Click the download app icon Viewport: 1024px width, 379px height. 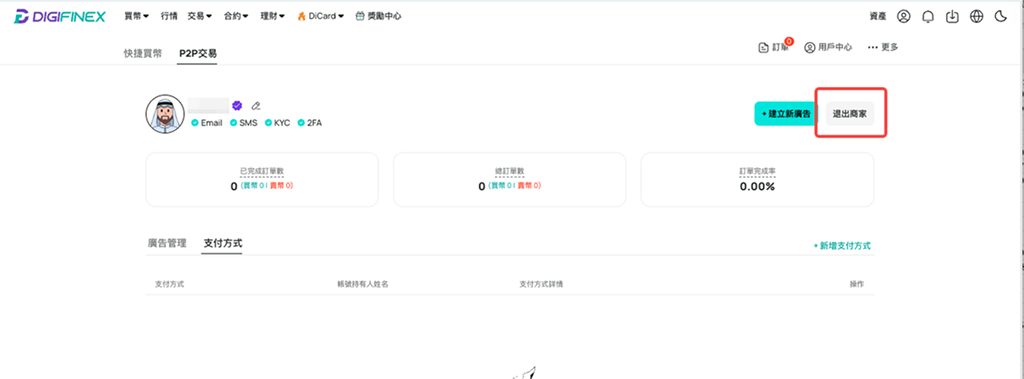952,16
